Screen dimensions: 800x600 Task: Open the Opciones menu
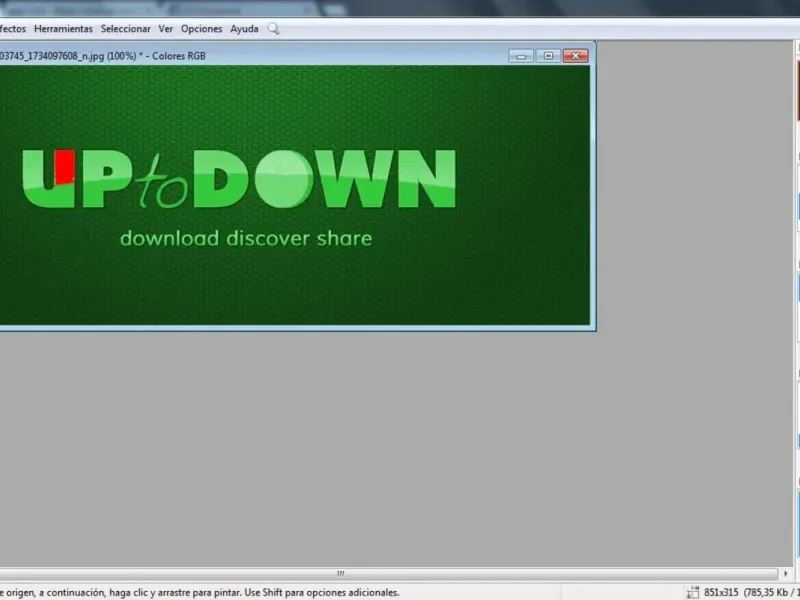[202, 29]
